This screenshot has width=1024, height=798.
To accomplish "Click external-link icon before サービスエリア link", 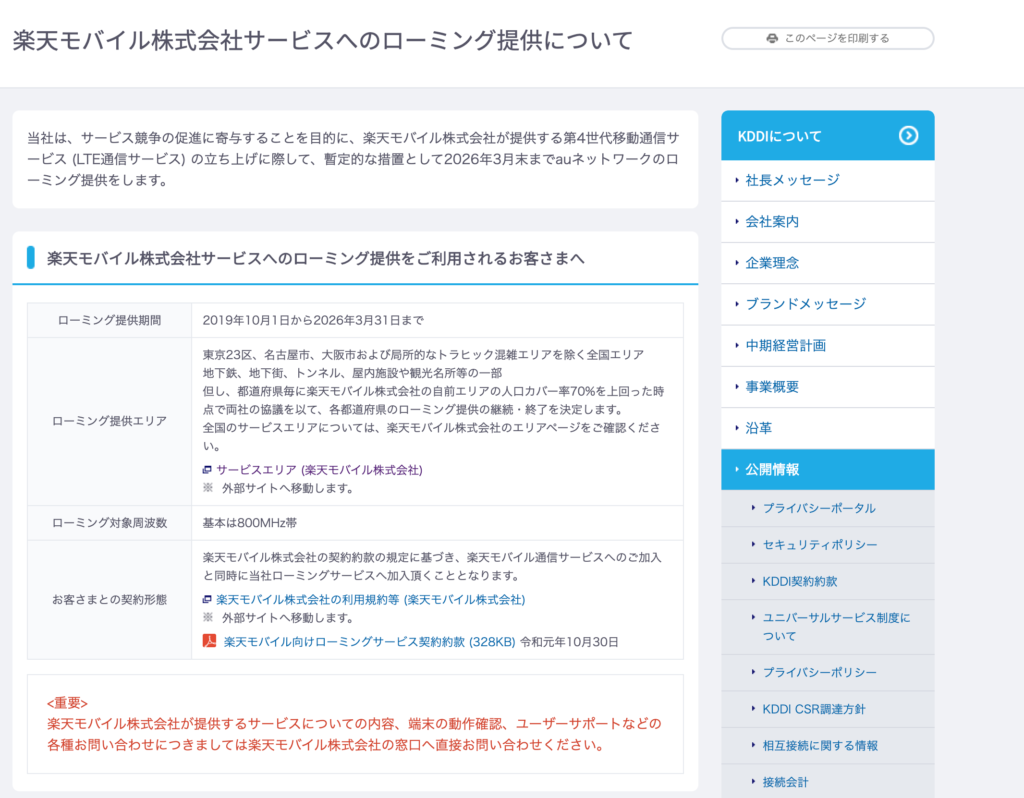I will coord(207,470).
